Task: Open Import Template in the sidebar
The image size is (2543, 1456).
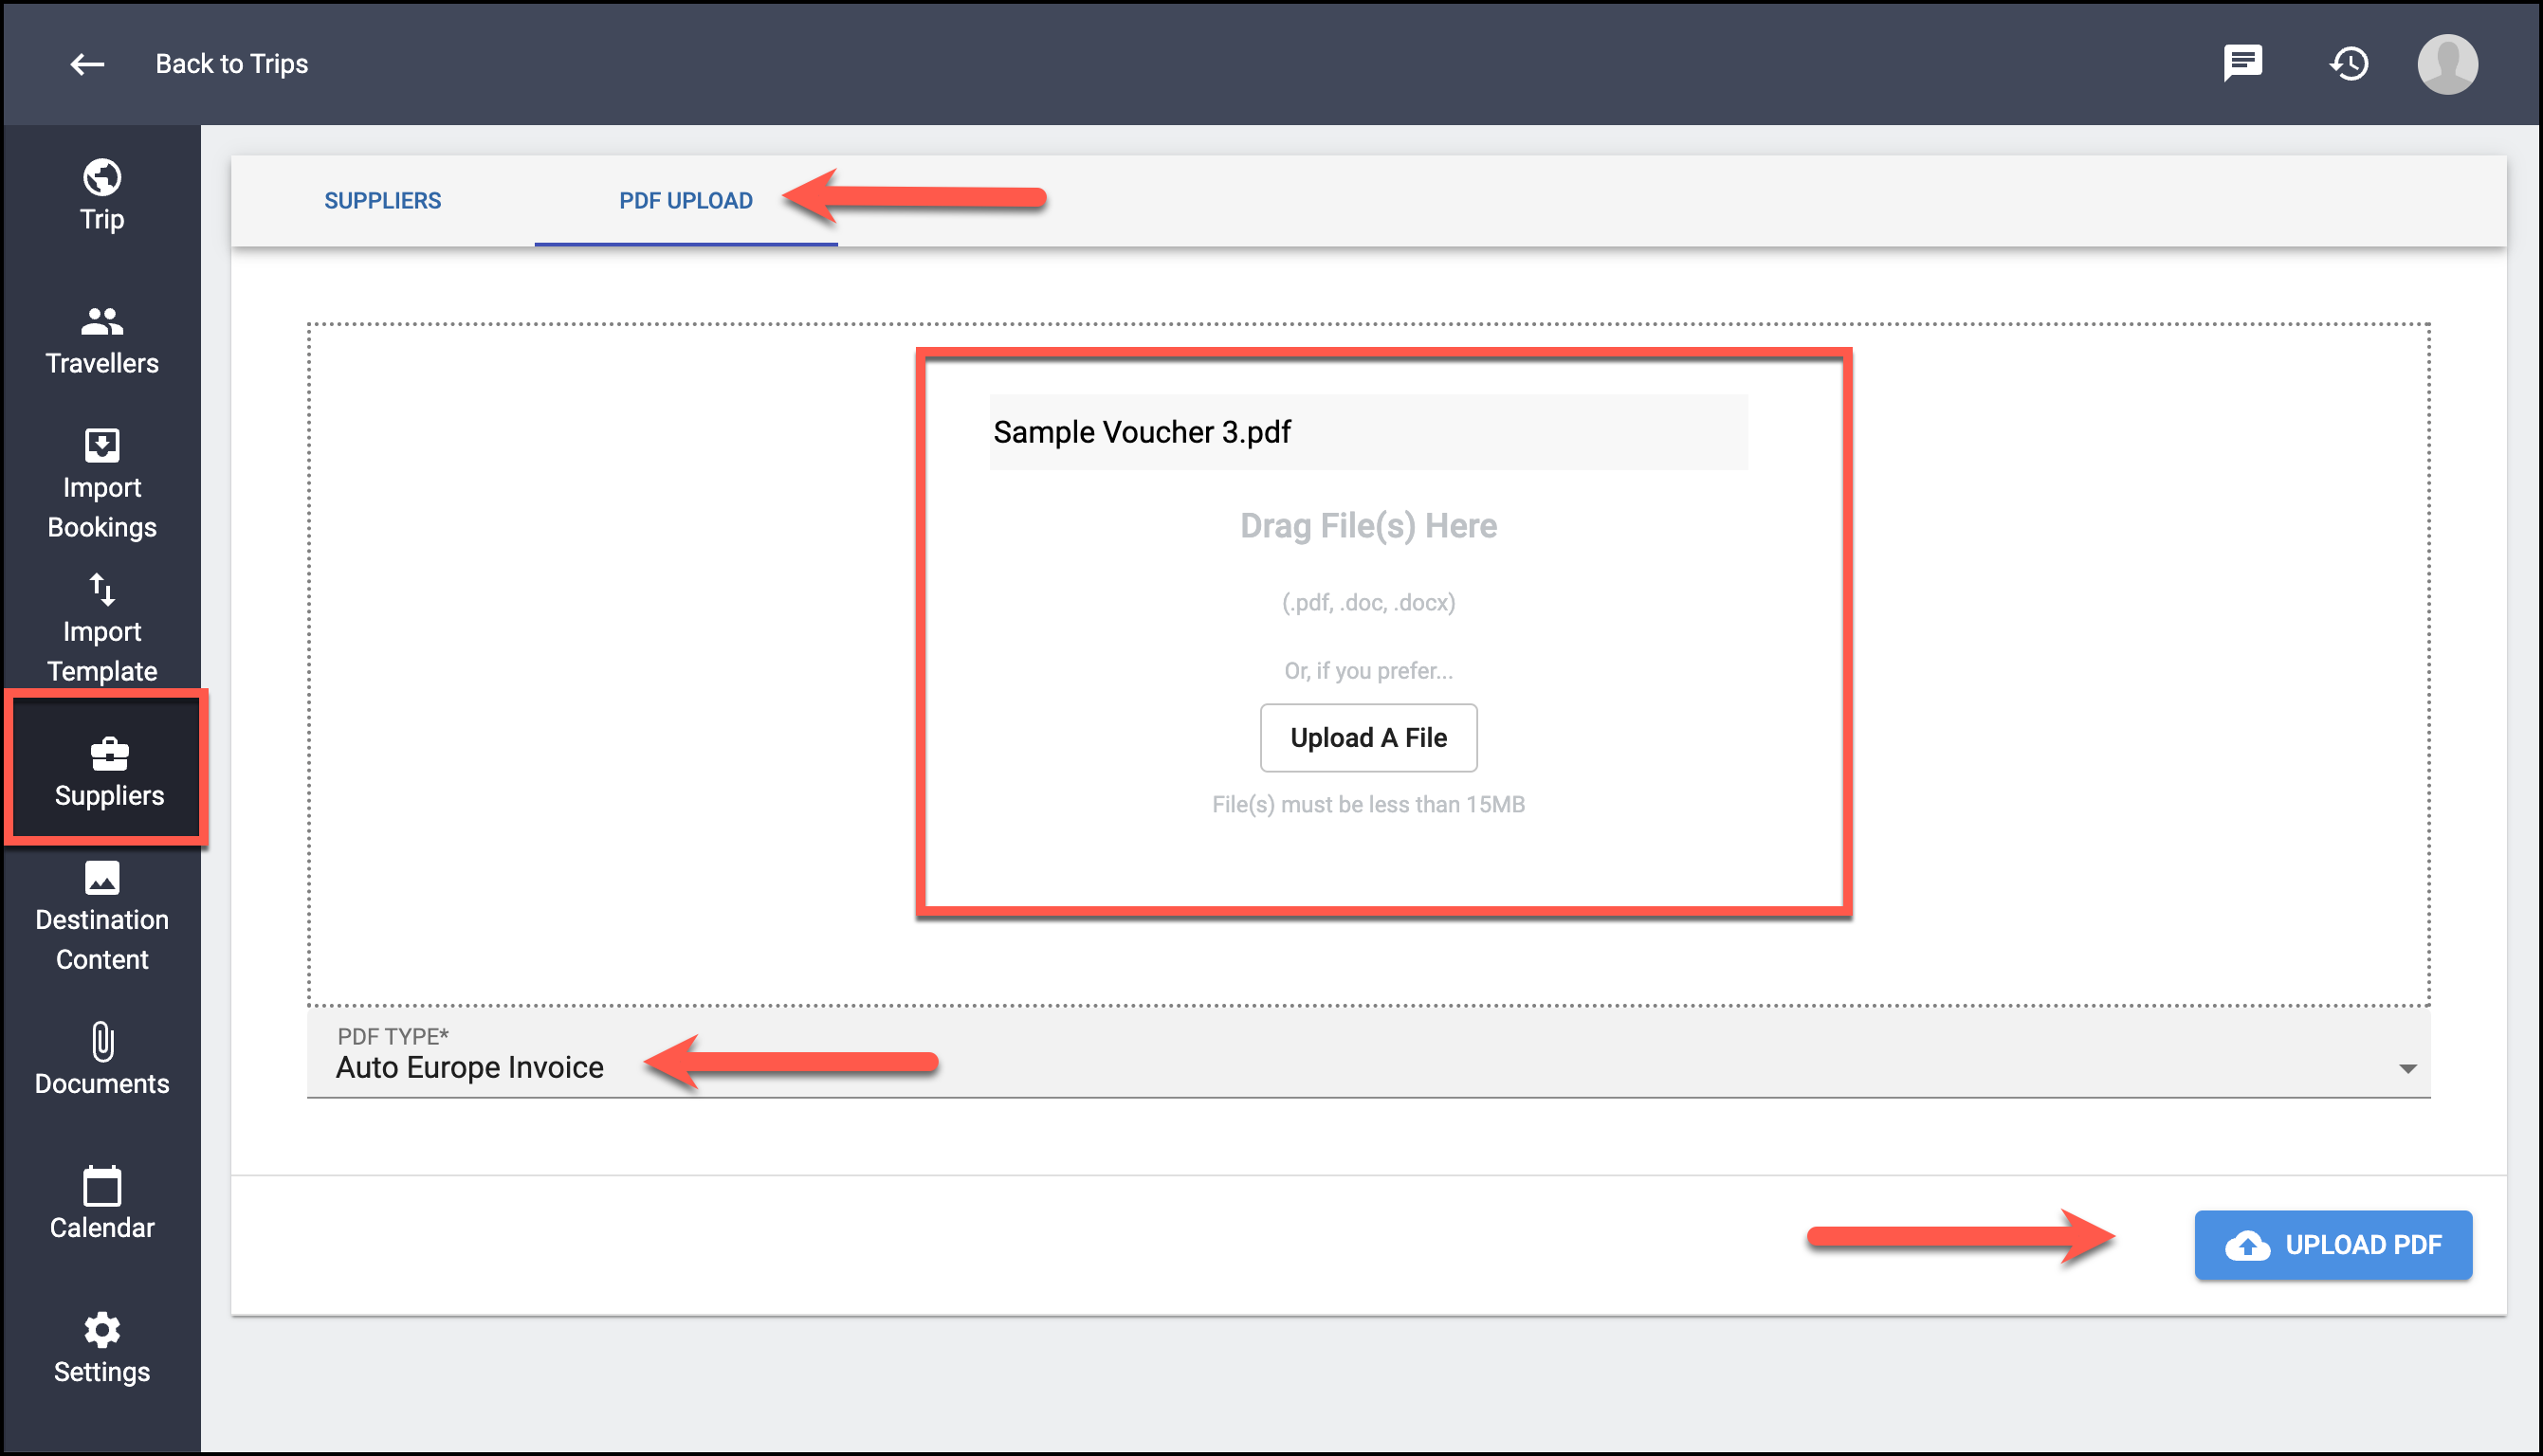Action: (x=102, y=628)
